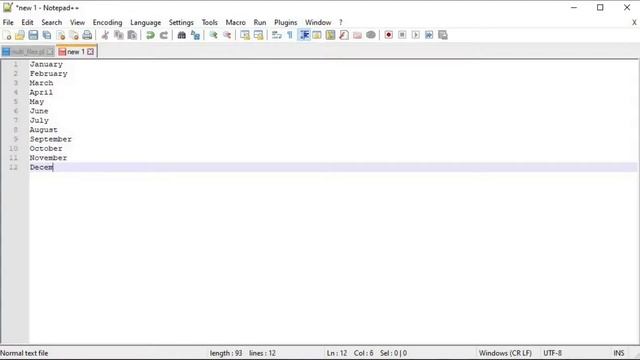This screenshot has height=360, width=640.
Task: Close the 'new 1' tab
Action: point(90,52)
